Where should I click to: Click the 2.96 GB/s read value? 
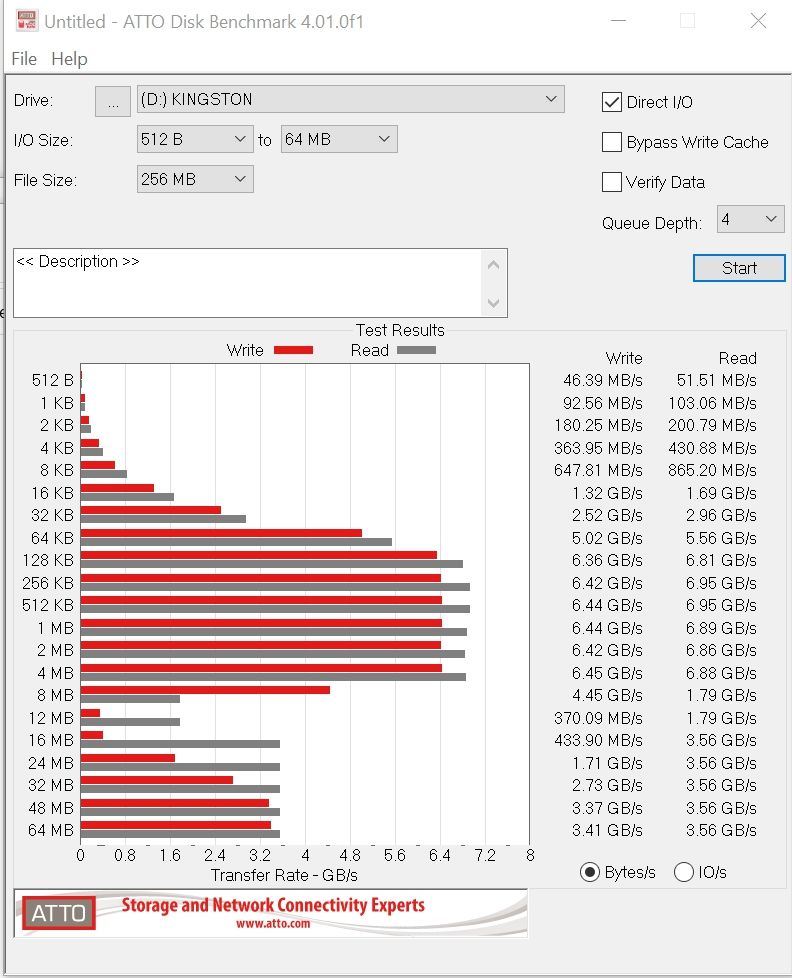point(721,515)
